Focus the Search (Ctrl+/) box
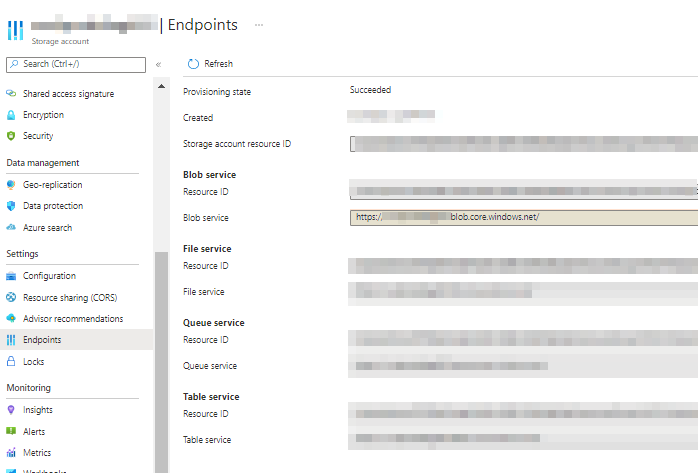698x473 pixels. pos(76,65)
